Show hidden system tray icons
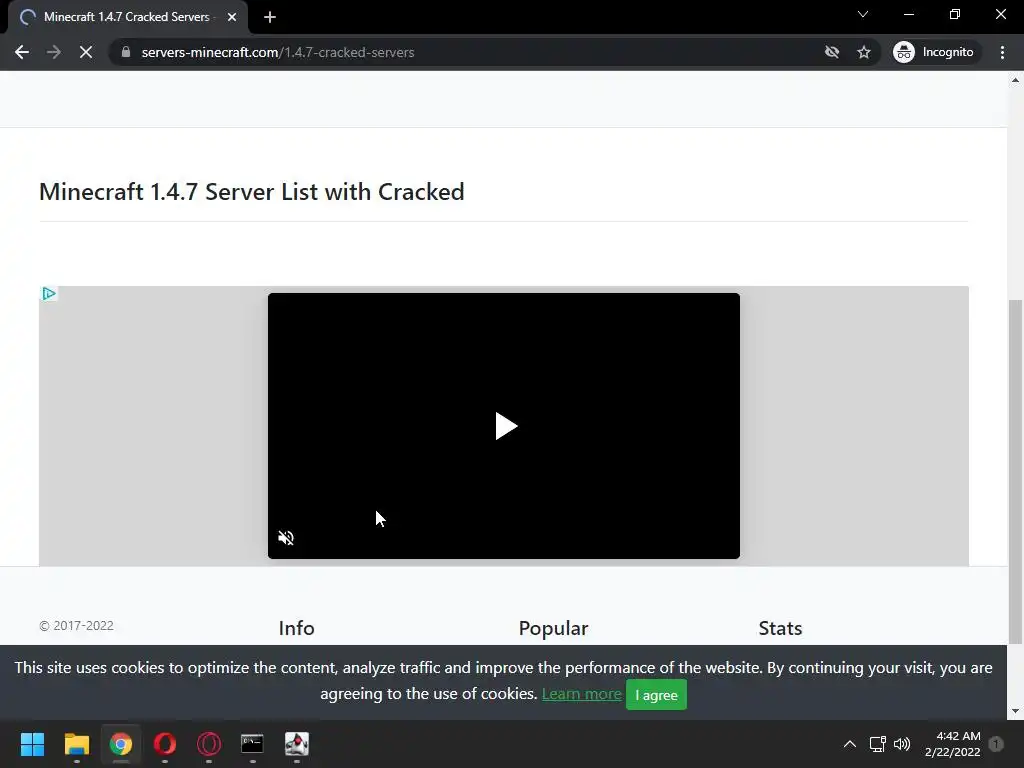Screen dimensions: 1024x768 (850, 744)
